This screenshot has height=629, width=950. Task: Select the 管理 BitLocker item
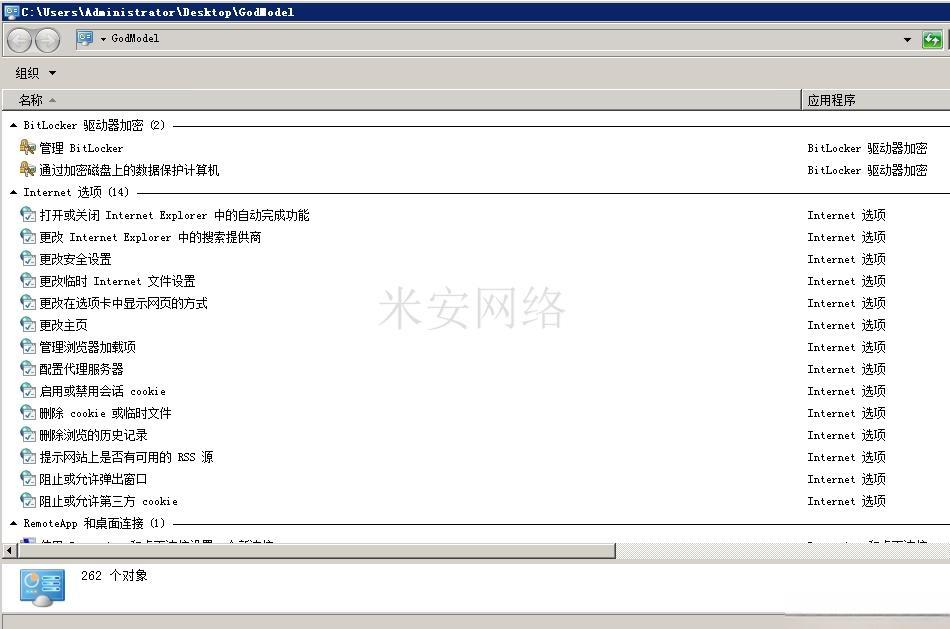pyautogui.click(x=81, y=148)
